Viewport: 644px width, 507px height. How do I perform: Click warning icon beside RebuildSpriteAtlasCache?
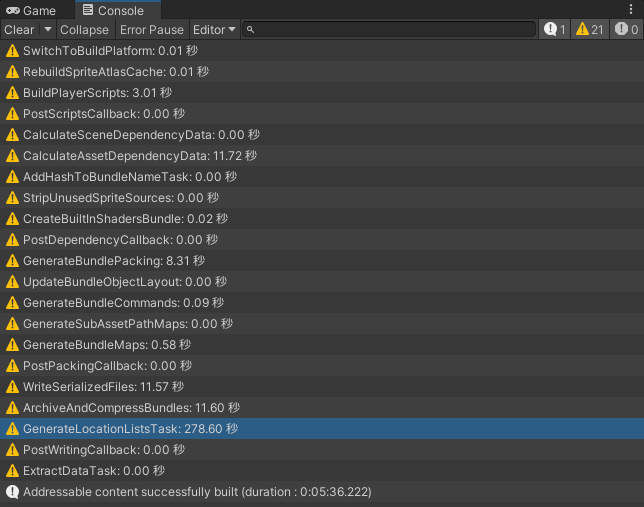click(12, 72)
